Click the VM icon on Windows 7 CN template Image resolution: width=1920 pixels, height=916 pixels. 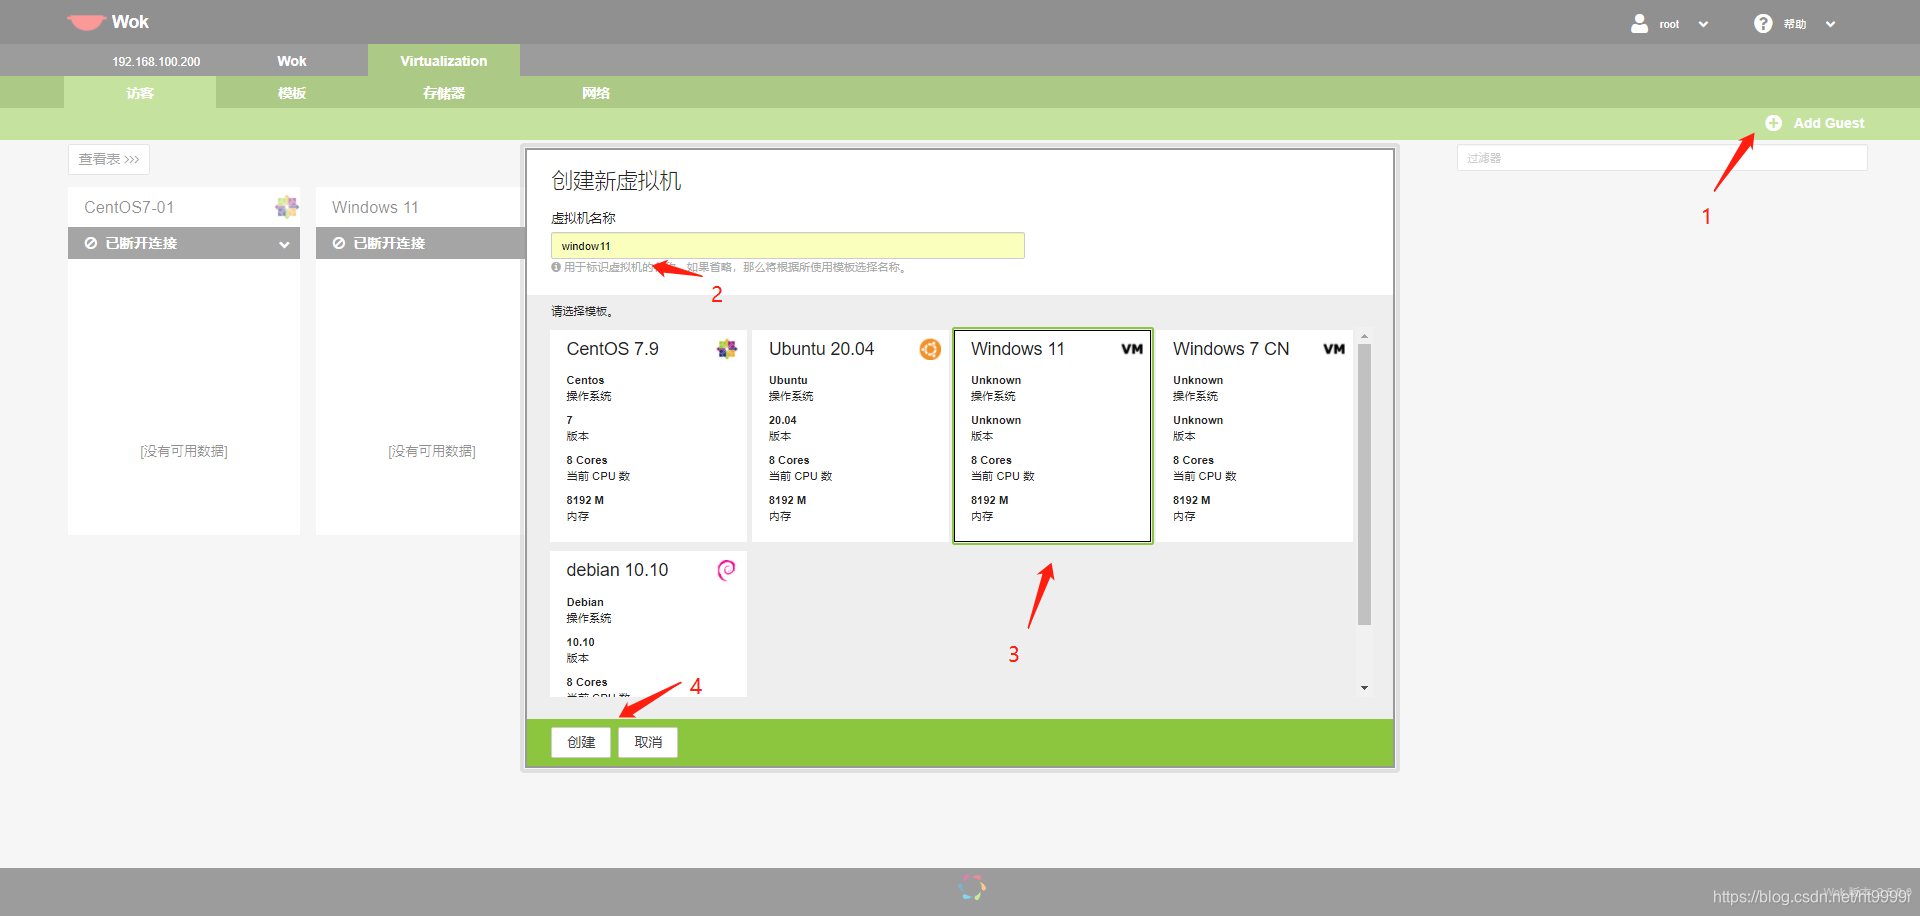tap(1334, 349)
